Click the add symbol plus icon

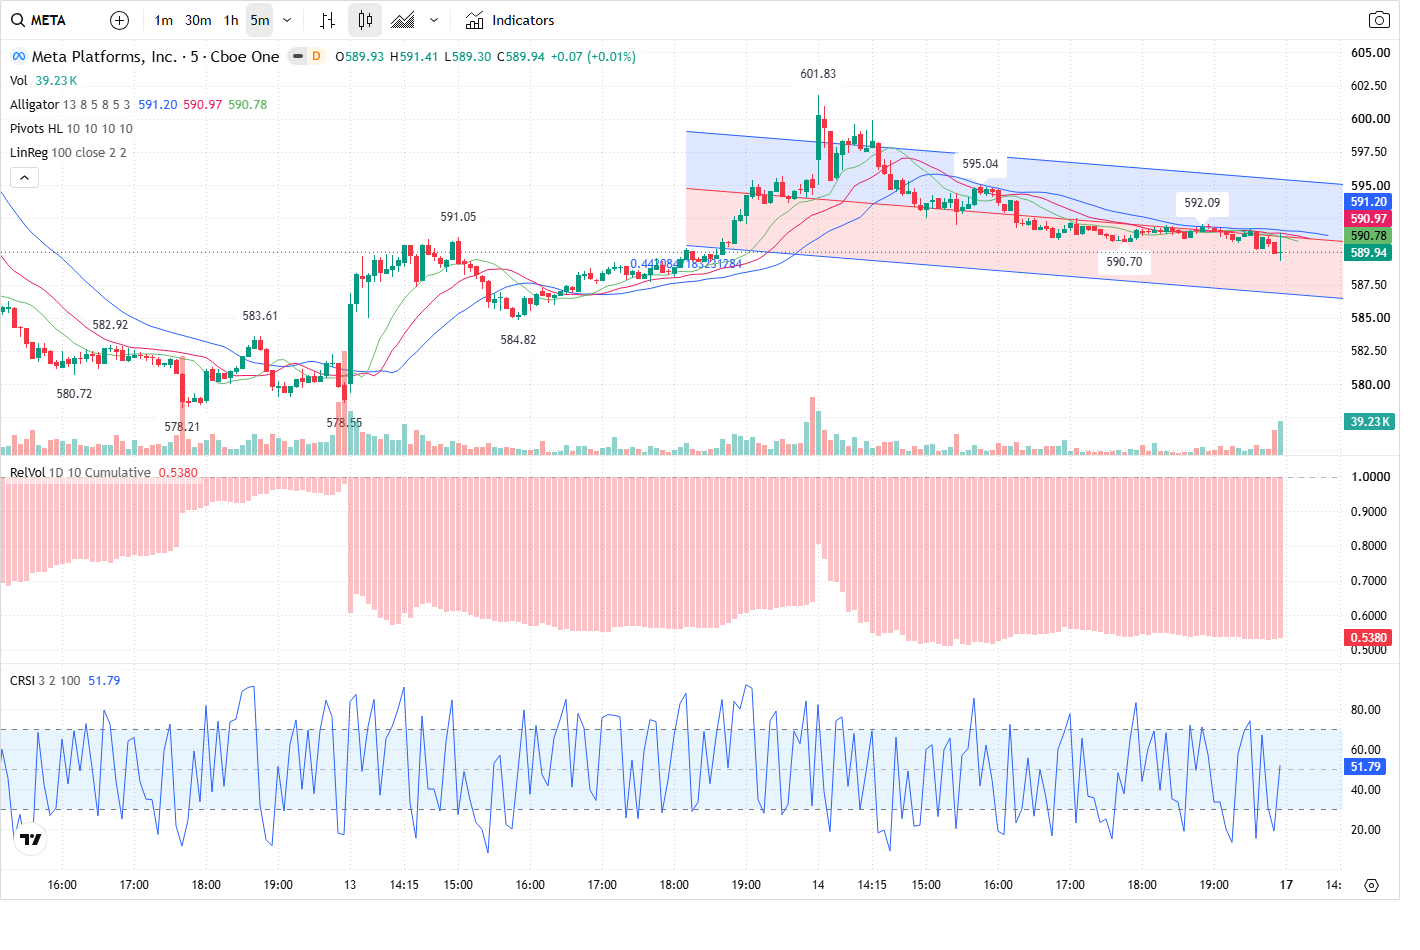click(x=119, y=20)
